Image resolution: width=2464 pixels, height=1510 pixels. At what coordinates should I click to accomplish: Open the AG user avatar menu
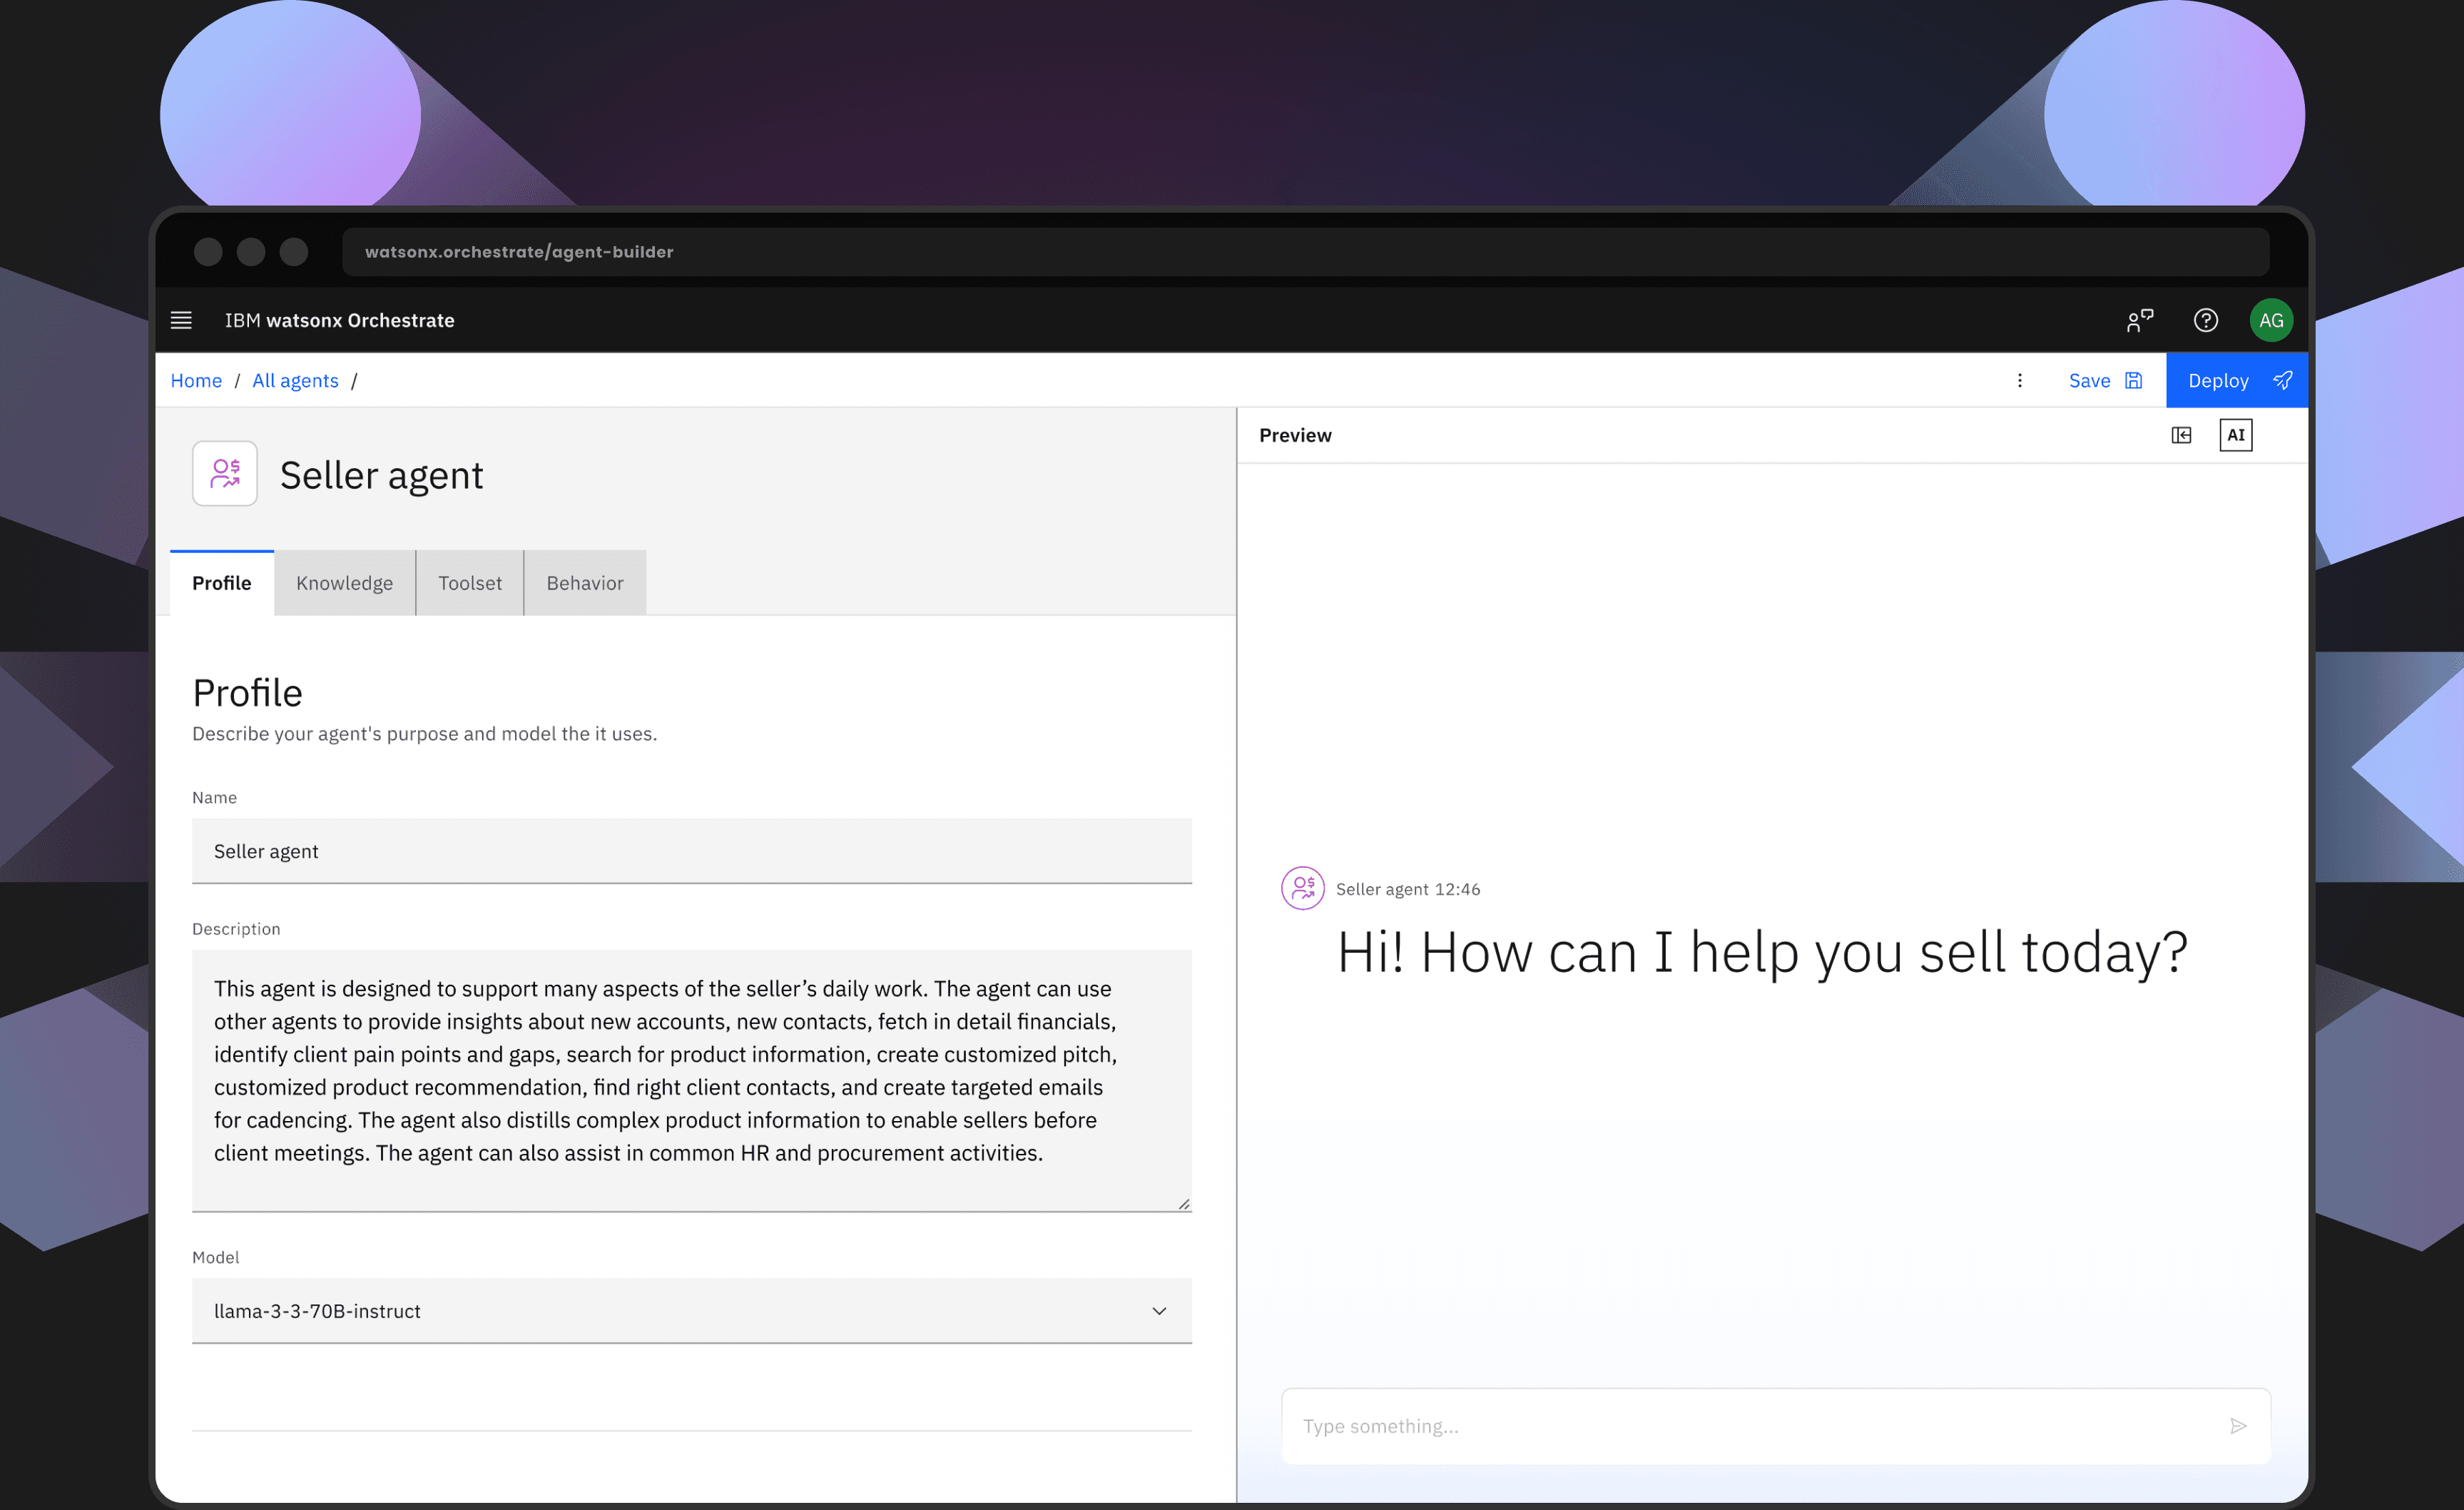pyautogui.click(x=2270, y=320)
